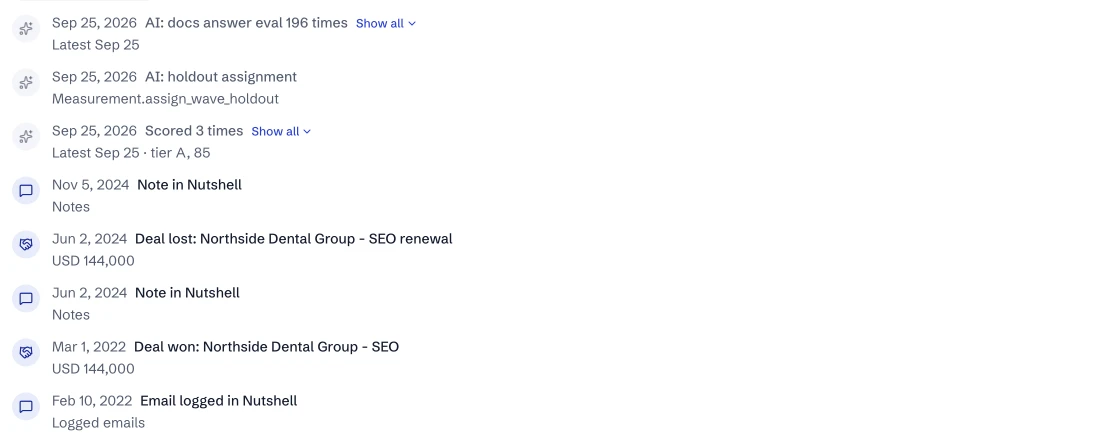Click the AI sparkle icon beside holdout assignment

tap(26, 83)
